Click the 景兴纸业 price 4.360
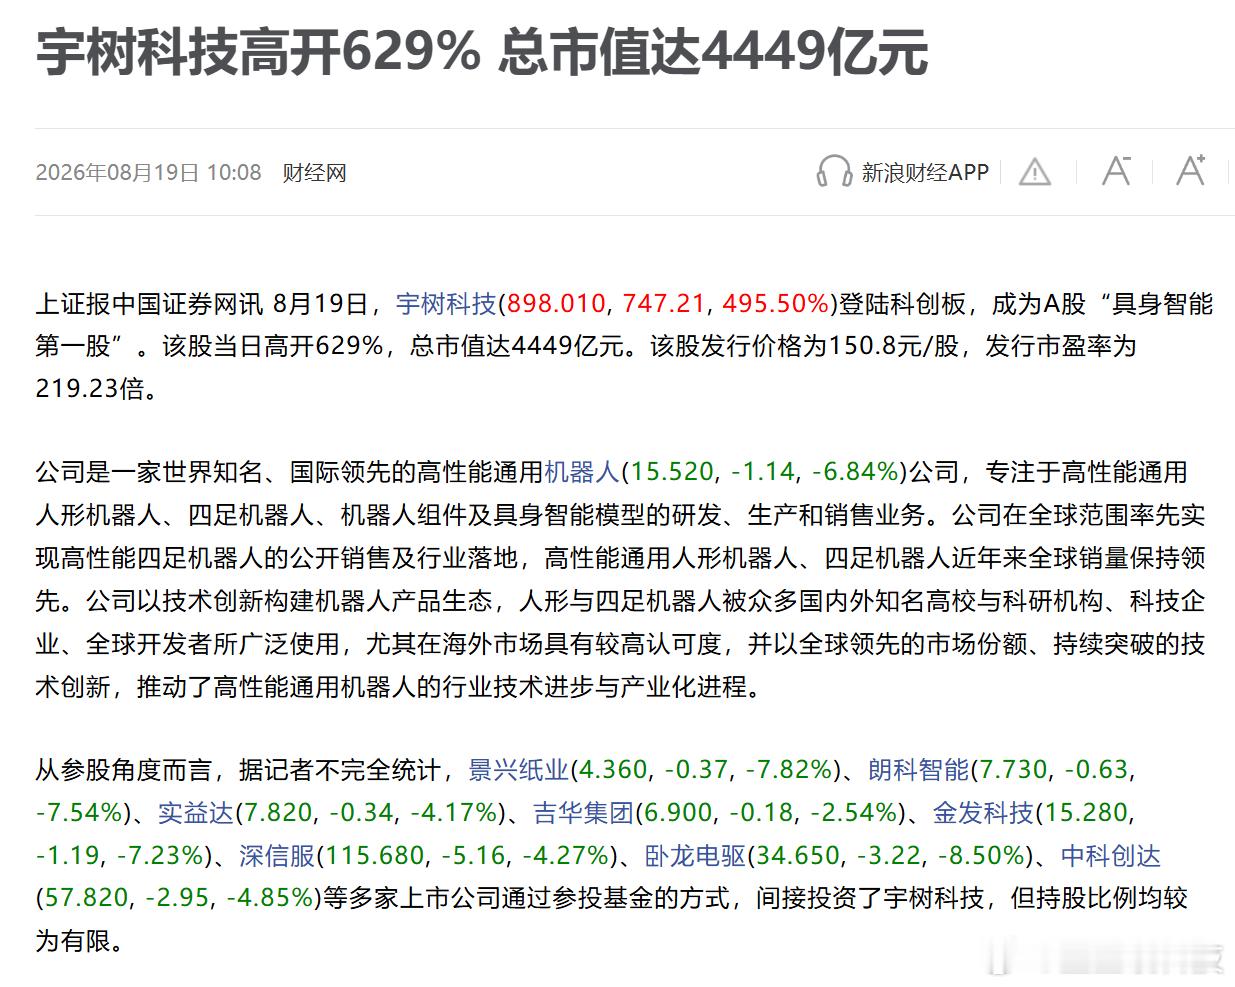 click(x=612, y=769)
